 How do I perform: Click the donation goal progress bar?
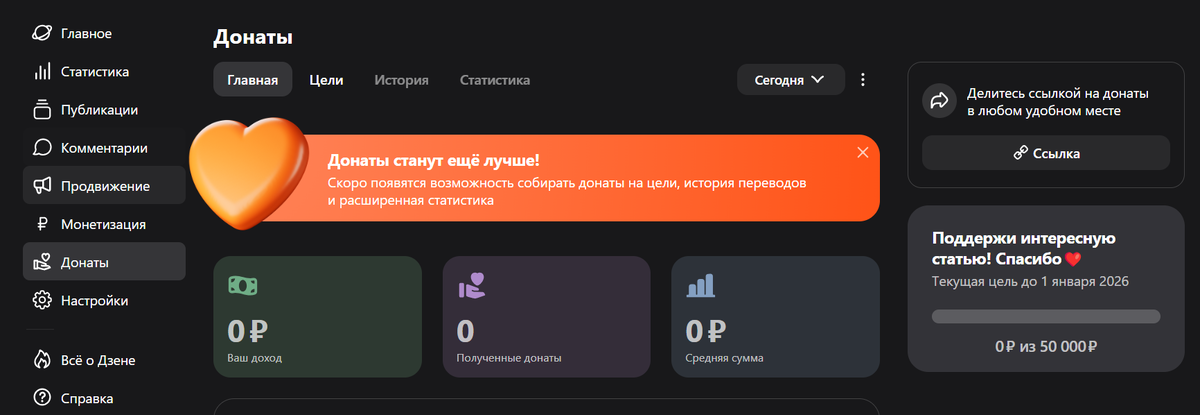1046,316
